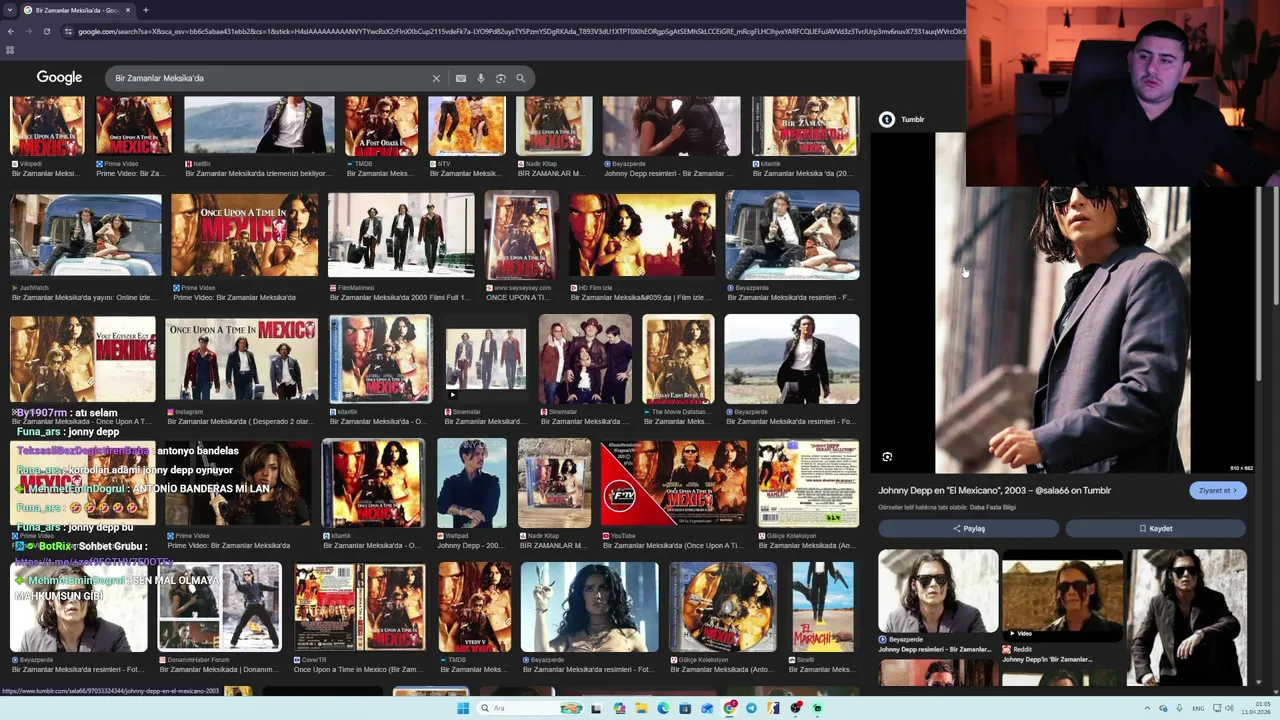Open the Netflix landscape image result
This screenshot has height=720, width=1280.
click(259, 125)
